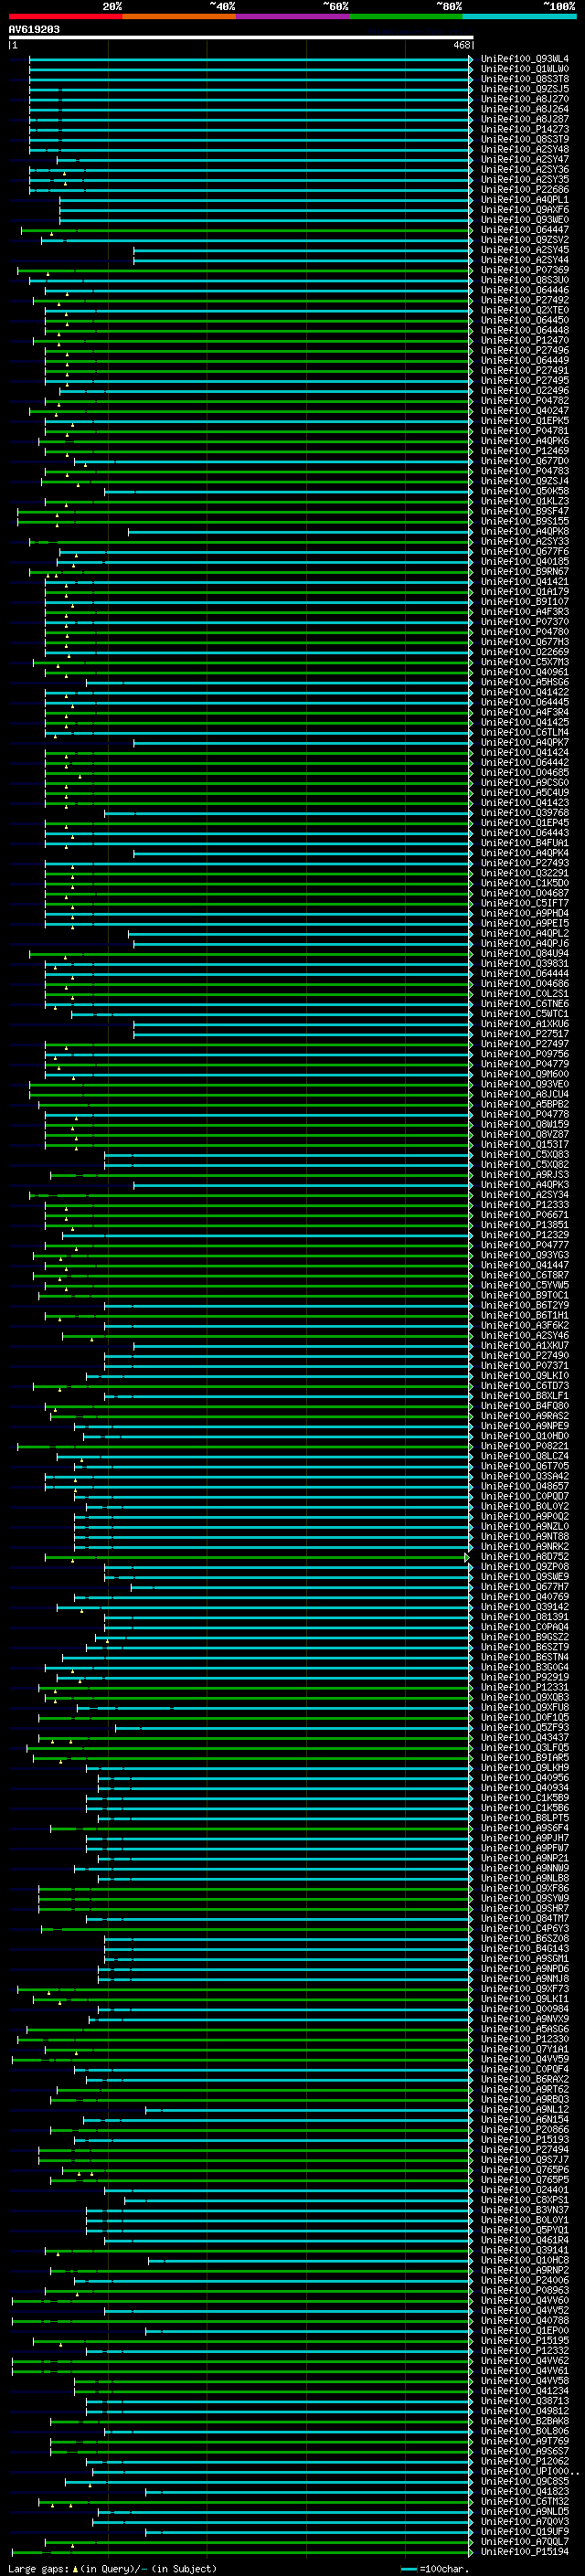This screenshot has width=585, height=2576.
Task: Select the label UniRef100_O22496
Action: 525,391
